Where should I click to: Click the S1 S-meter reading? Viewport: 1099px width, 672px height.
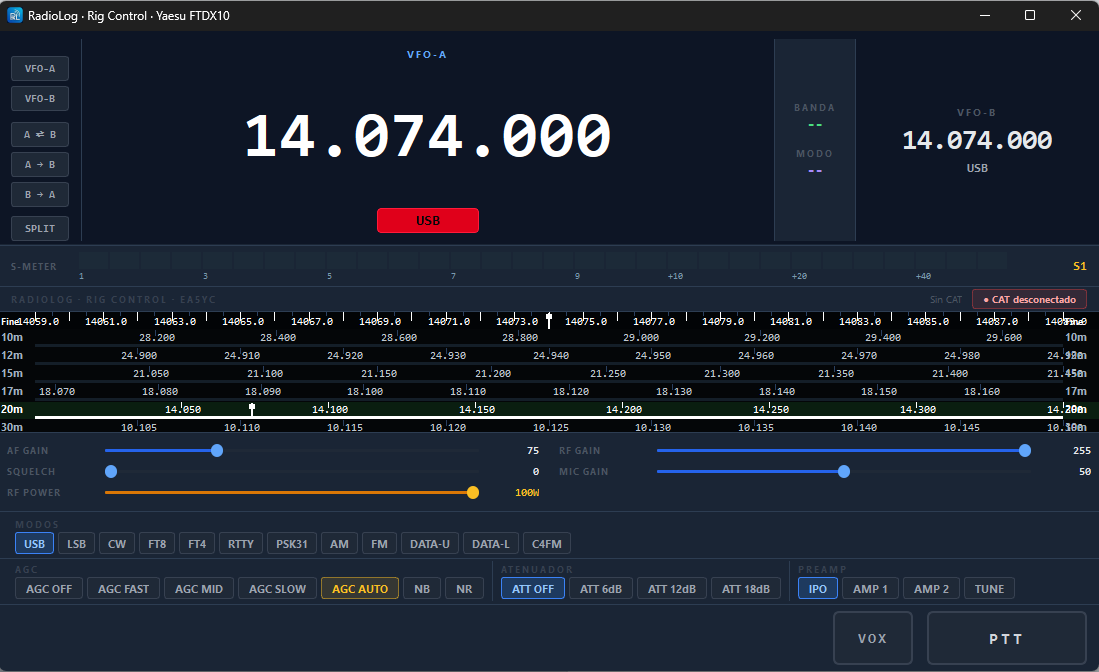[x=1079, y=266]
